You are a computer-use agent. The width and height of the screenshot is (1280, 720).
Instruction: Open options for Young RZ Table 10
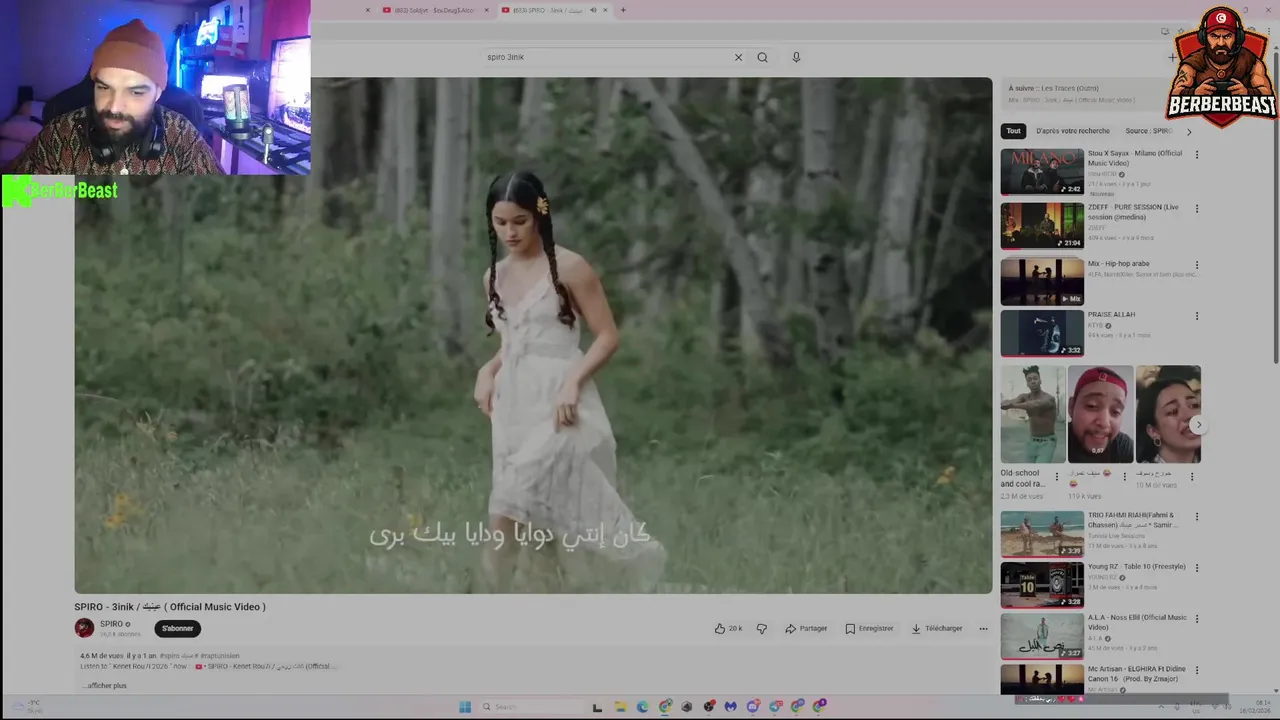pos(1197,568)
